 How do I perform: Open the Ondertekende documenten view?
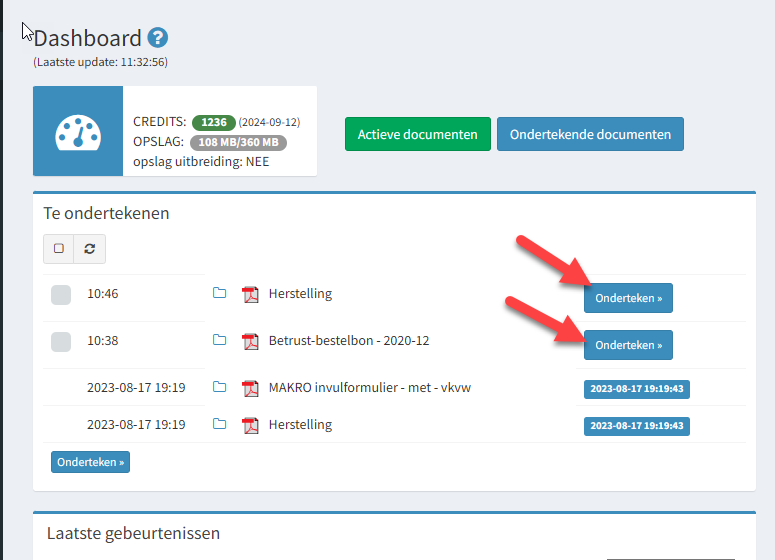click(590, 134)
